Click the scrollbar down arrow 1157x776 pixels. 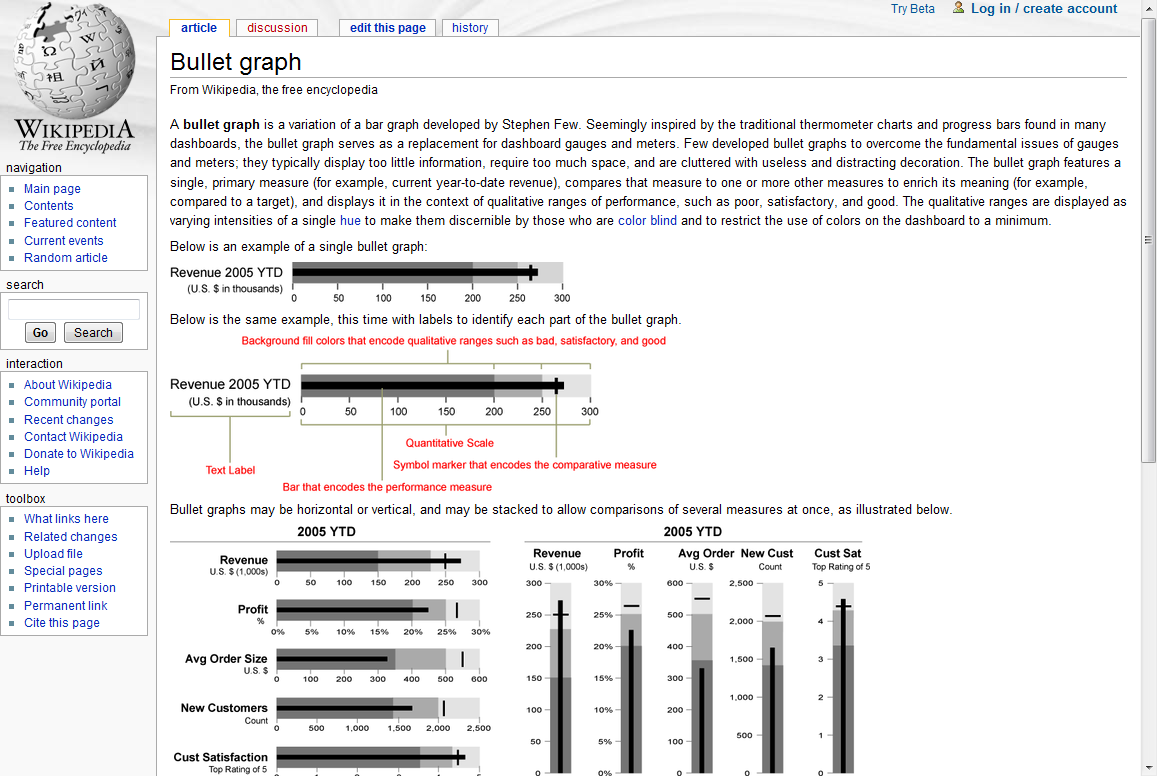click(x=1148, y=769)
